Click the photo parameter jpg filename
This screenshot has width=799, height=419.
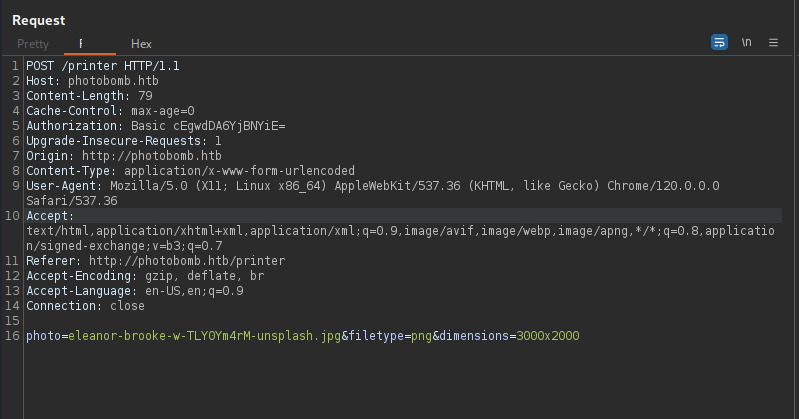204,336
